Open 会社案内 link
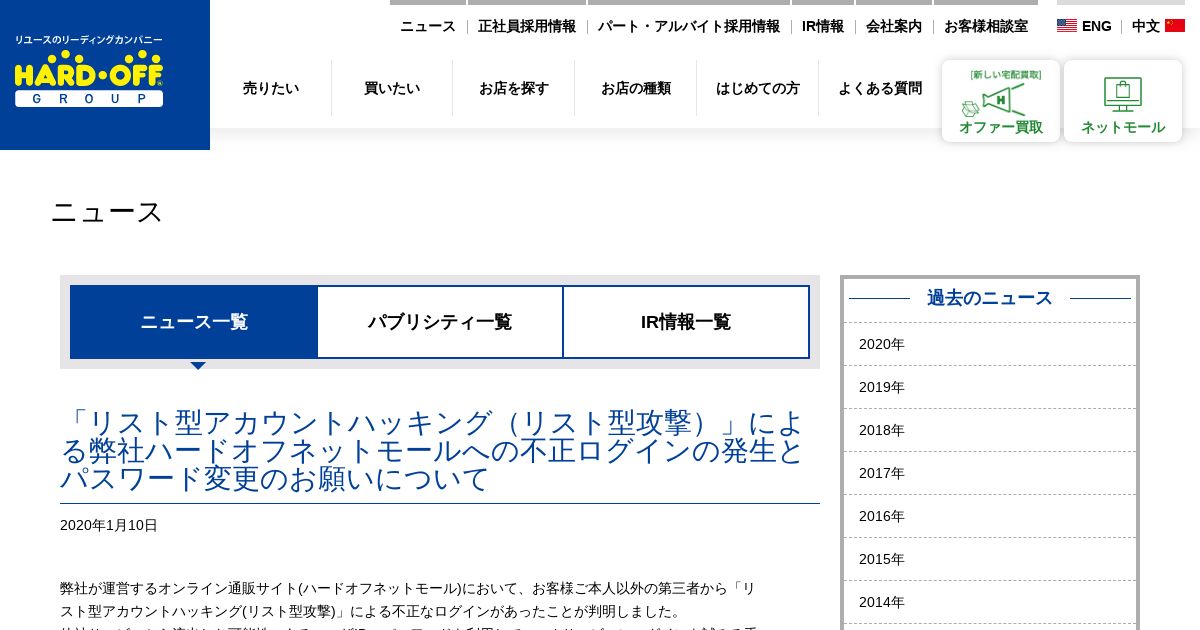The image size is (1200, 630). point(894,26)
